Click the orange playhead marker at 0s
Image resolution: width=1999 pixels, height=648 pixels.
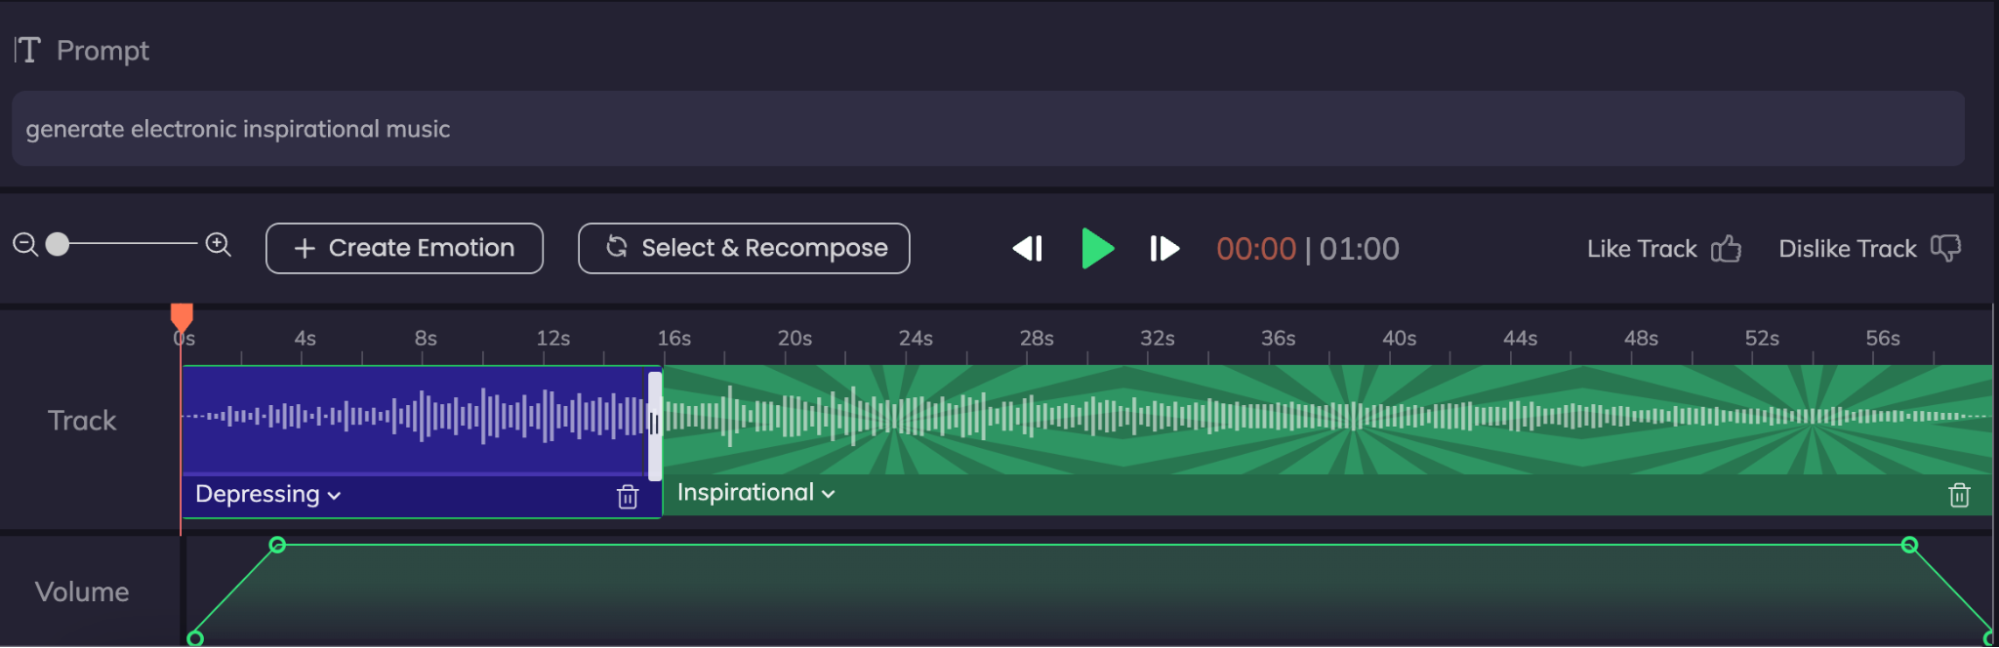[181, 317]
